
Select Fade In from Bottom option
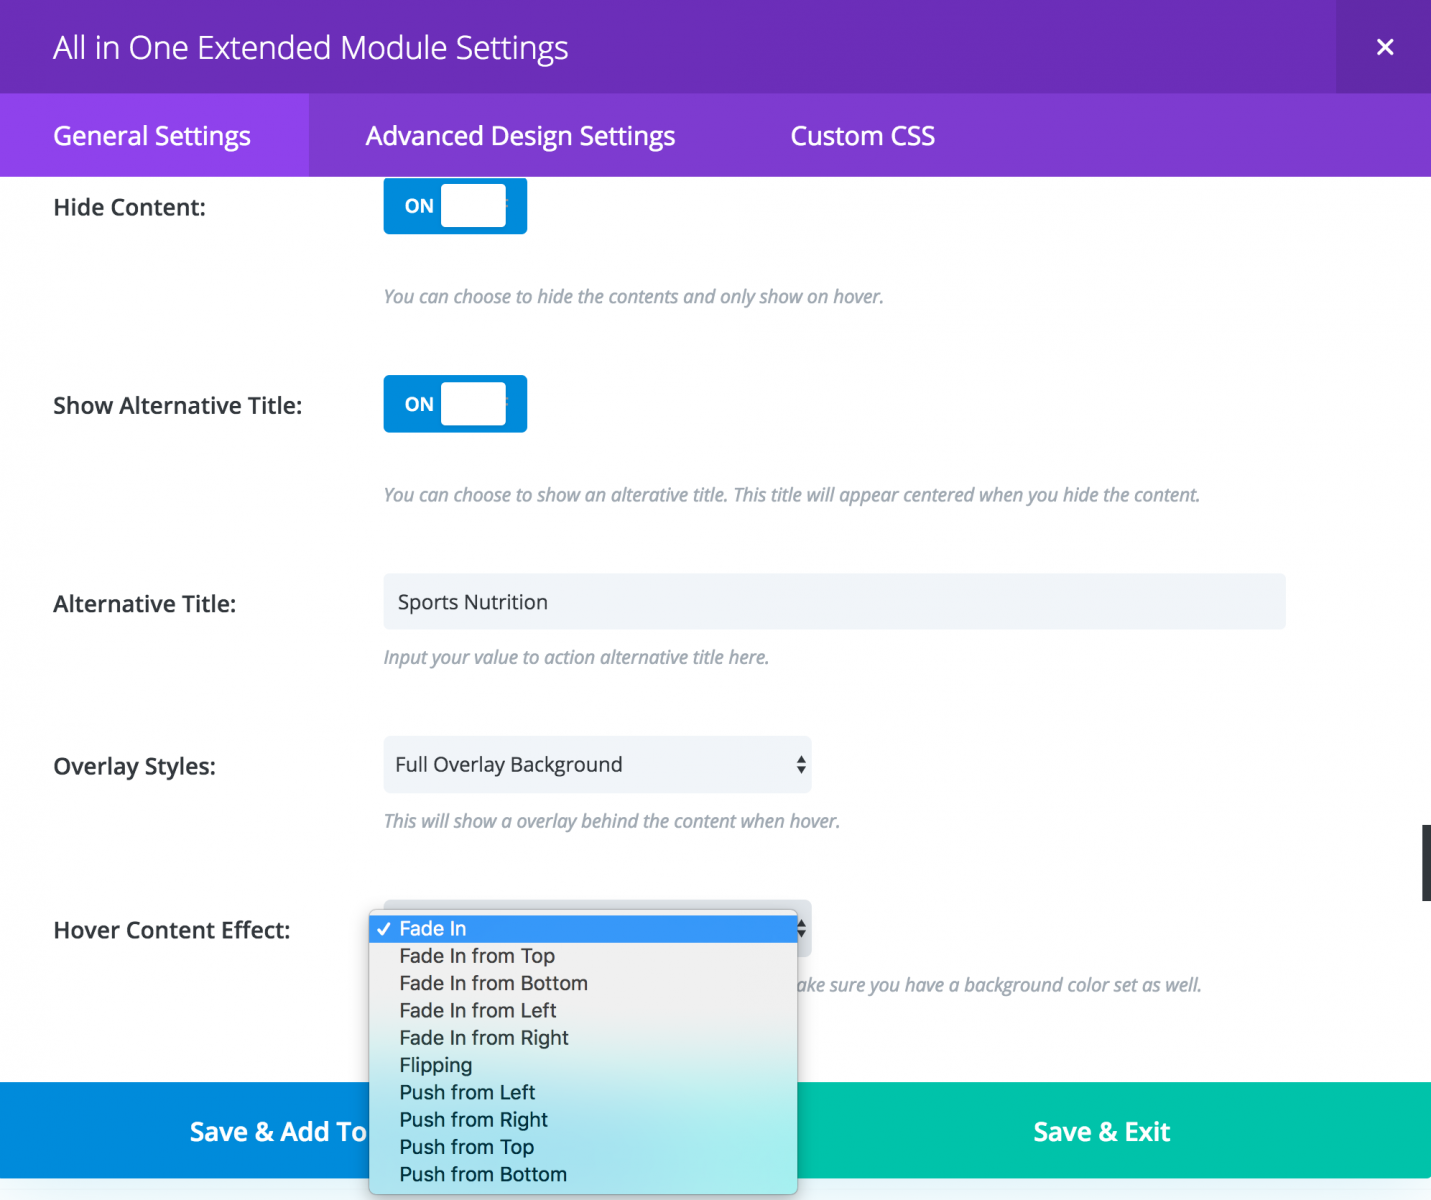point(583,983)
